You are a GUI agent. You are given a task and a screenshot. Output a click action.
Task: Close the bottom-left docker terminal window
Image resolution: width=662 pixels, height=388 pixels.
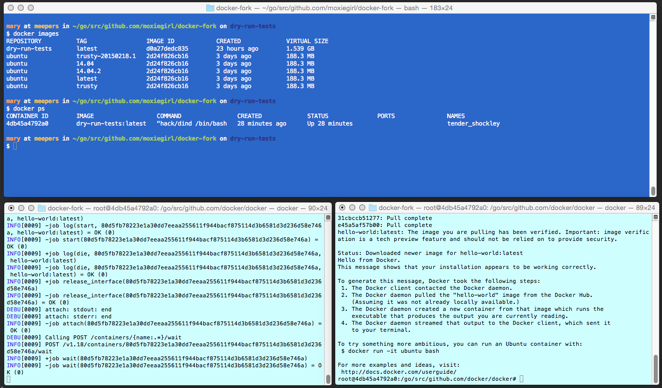(11, 208)
